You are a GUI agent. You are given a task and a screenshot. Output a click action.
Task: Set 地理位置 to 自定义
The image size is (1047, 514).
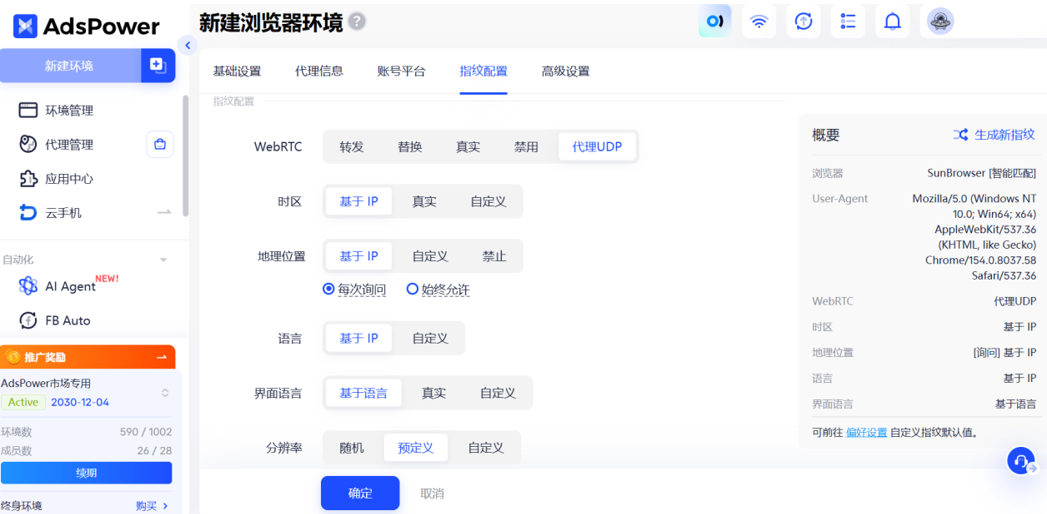click(x=430, y=256)
